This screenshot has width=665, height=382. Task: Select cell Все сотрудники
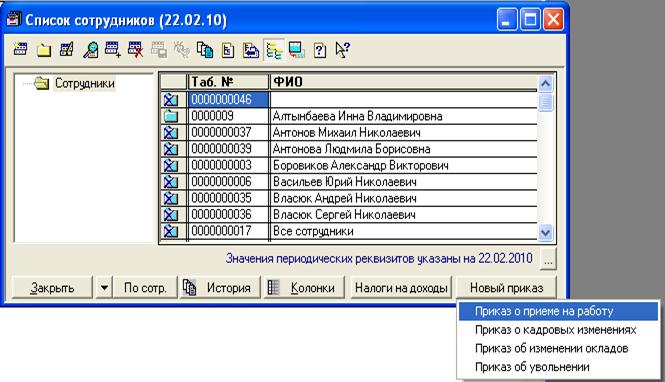click(403, 231)
